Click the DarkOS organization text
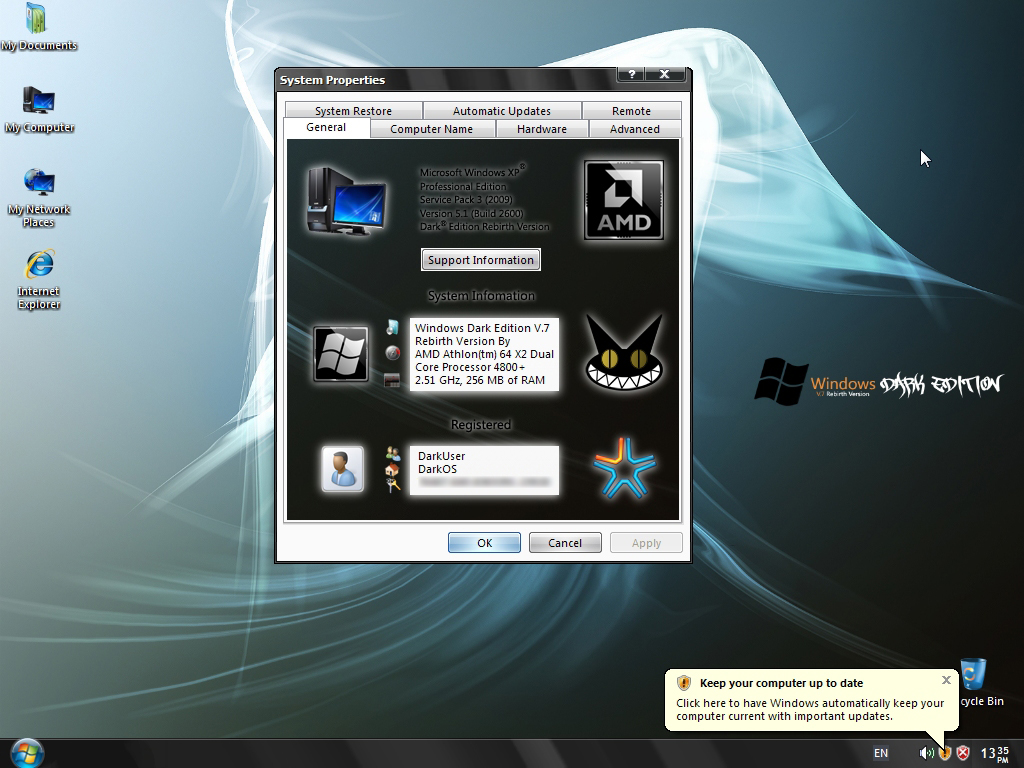1024x768 pixels. pos(438,469)
